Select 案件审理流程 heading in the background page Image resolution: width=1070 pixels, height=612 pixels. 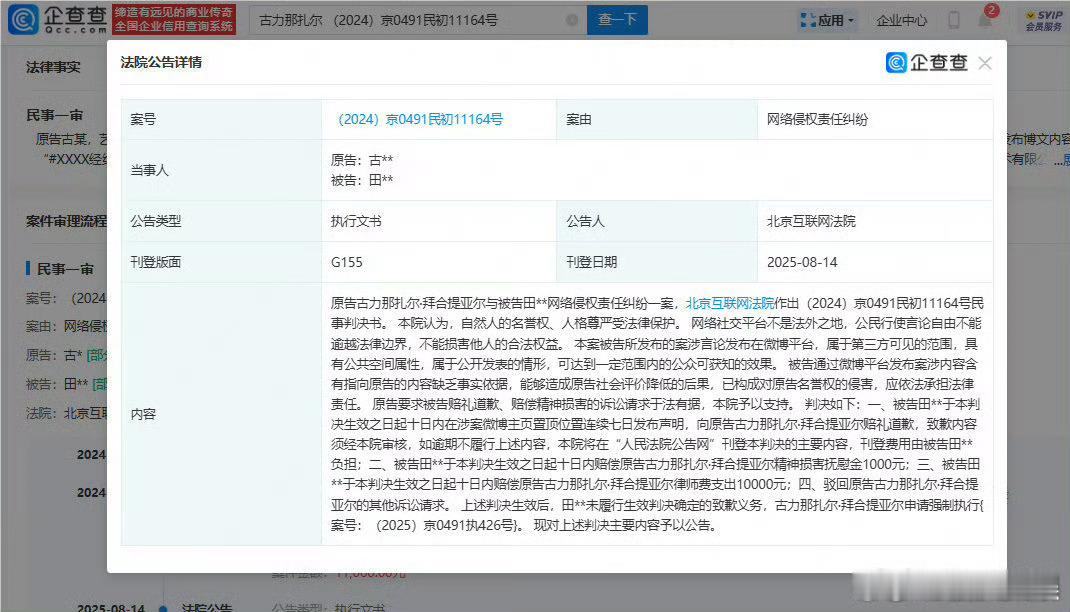[66, 221]
